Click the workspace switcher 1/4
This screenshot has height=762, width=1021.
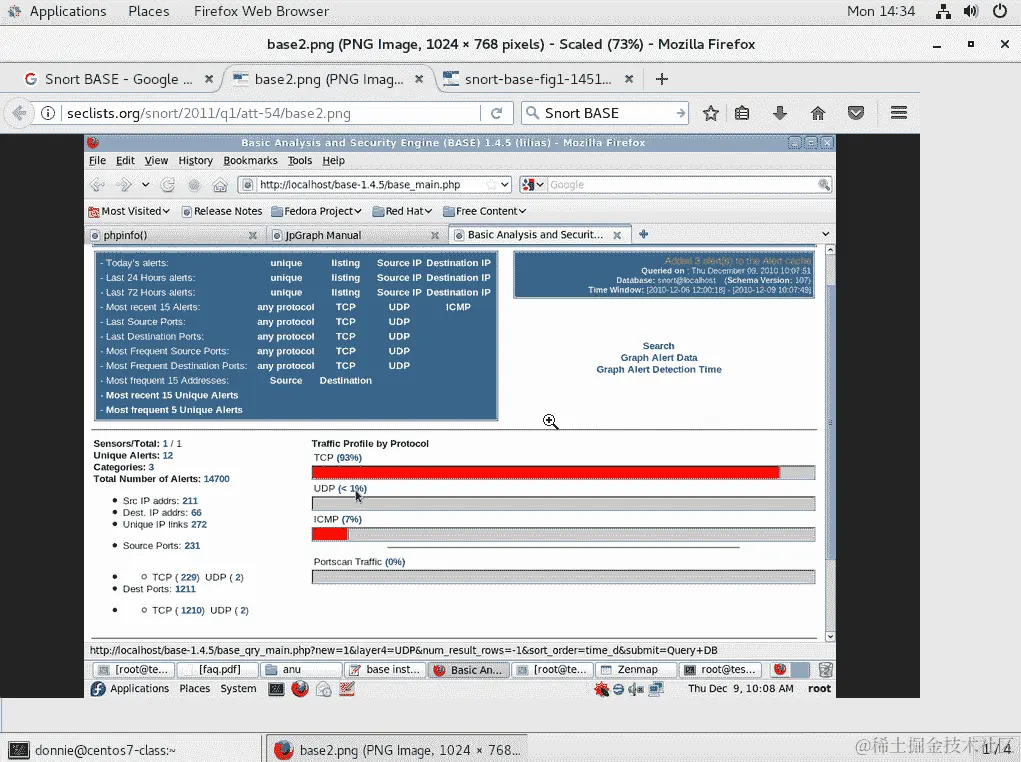[996, 750]
